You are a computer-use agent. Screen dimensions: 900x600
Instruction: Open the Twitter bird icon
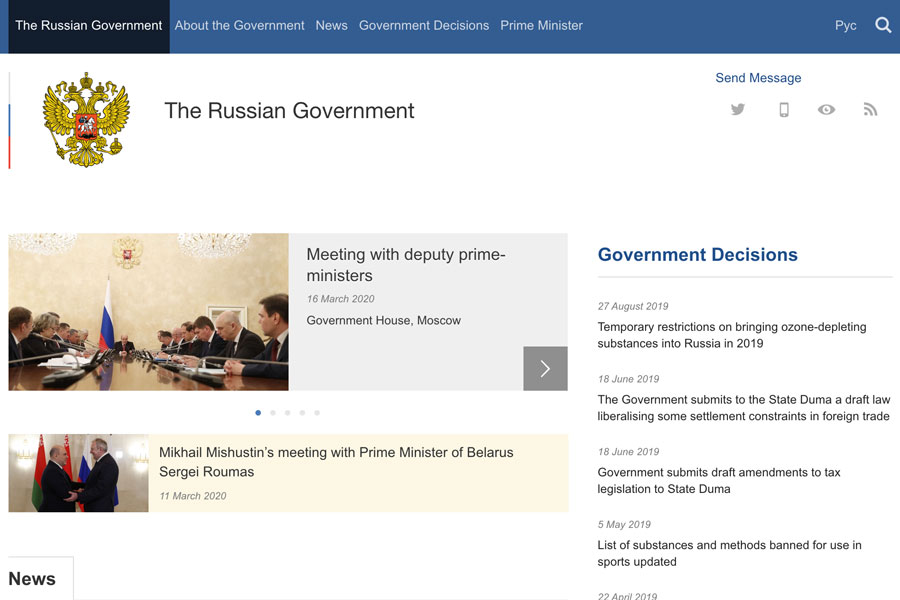738,109
